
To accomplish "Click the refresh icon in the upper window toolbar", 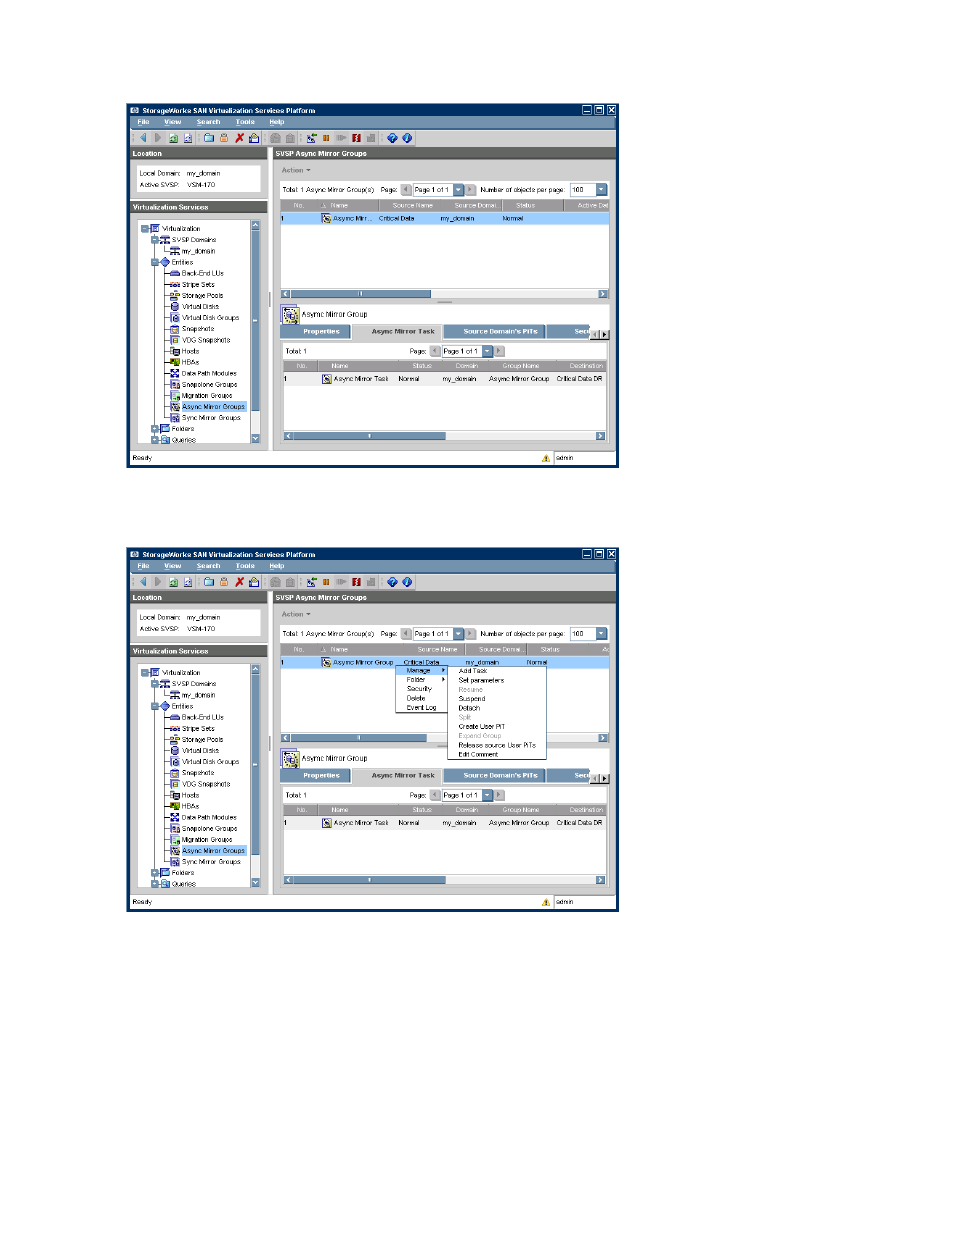I will [172, 138].
